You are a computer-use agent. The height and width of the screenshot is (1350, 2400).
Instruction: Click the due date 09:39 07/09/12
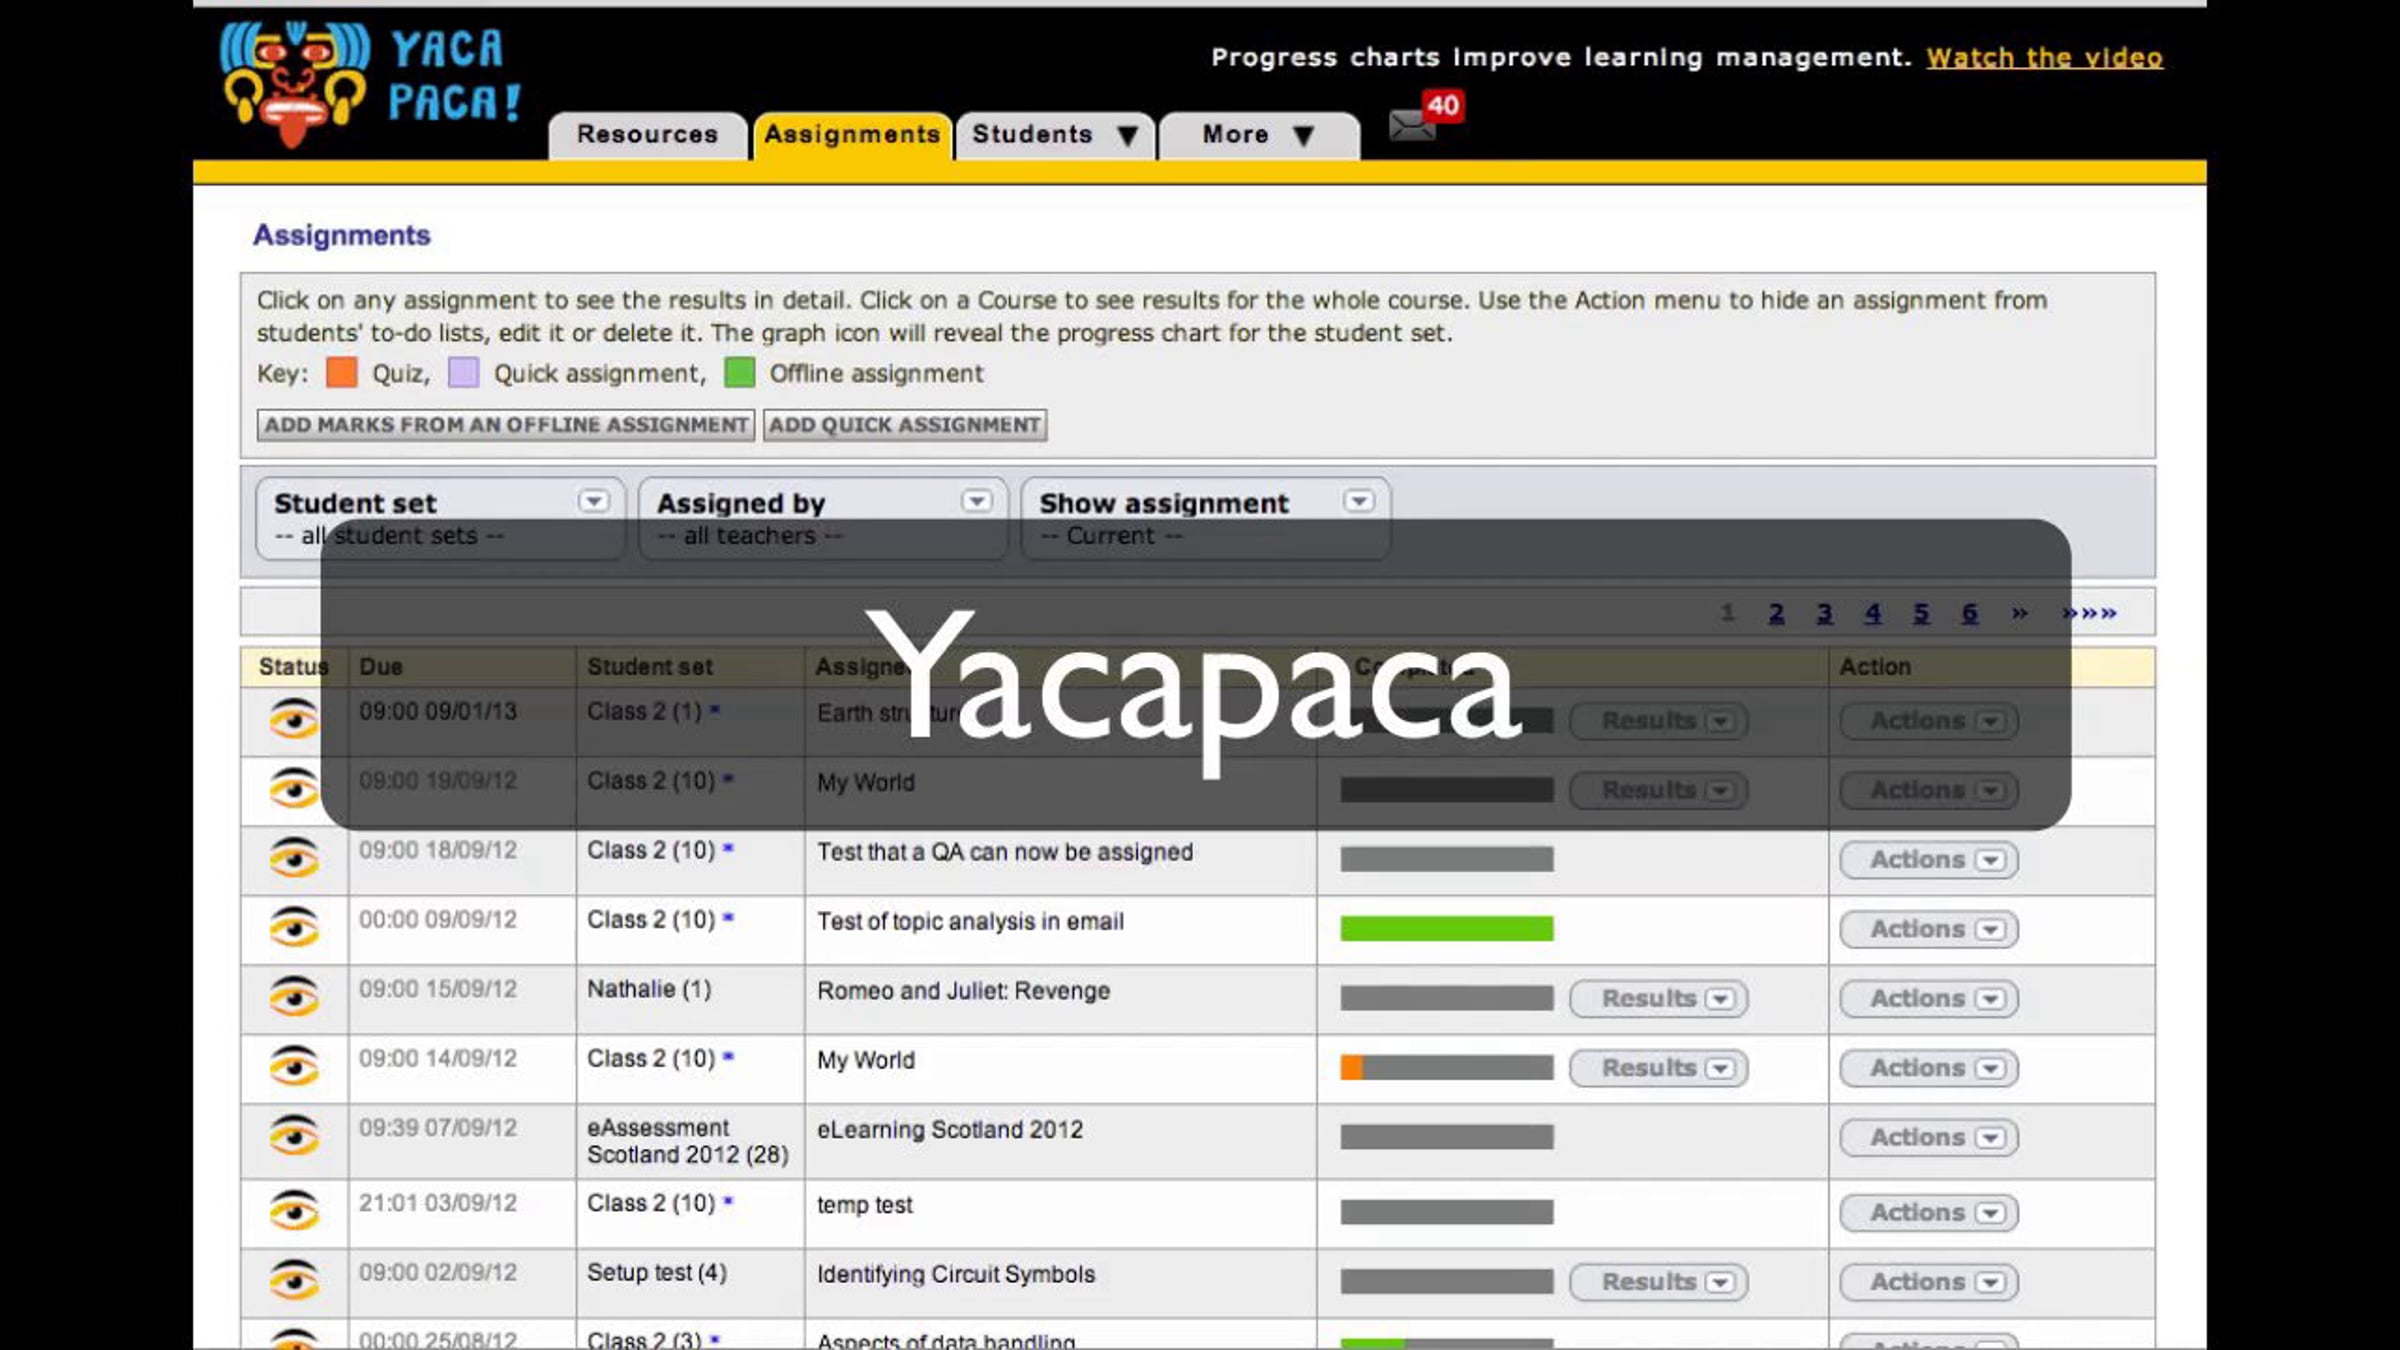438,1128
